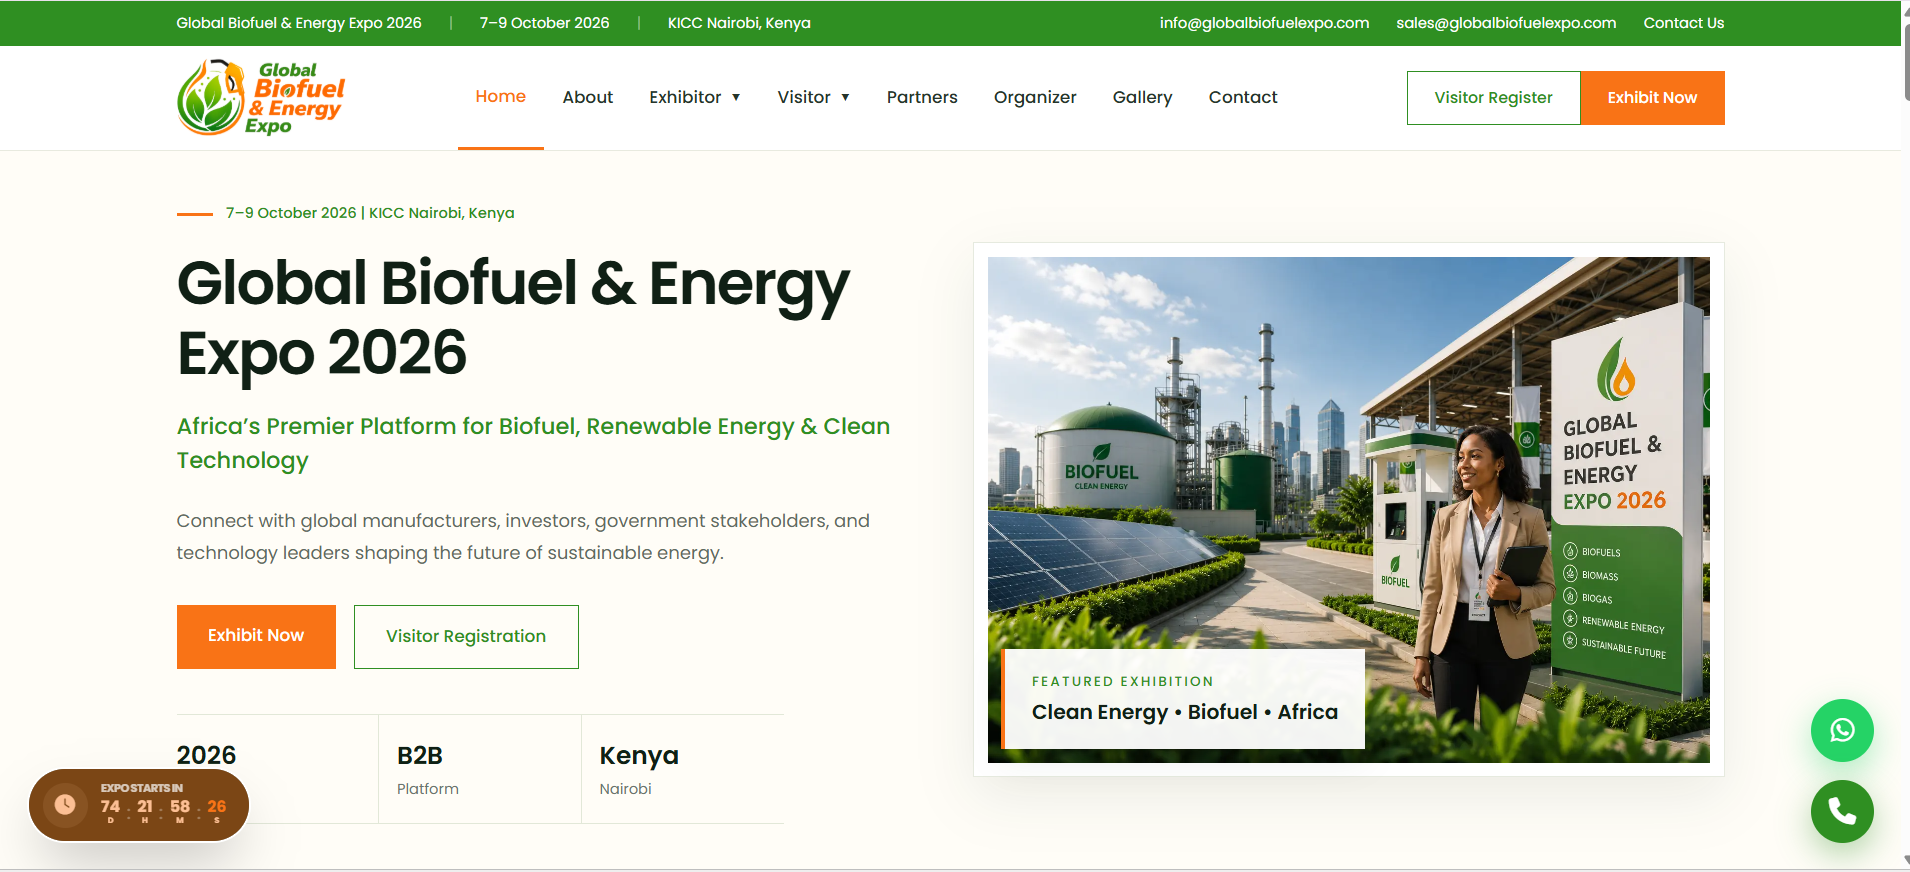This screenshot has width=1910, height=872.
Task: Open Contact in the main navigation
Action: [x=1243, y=97]
